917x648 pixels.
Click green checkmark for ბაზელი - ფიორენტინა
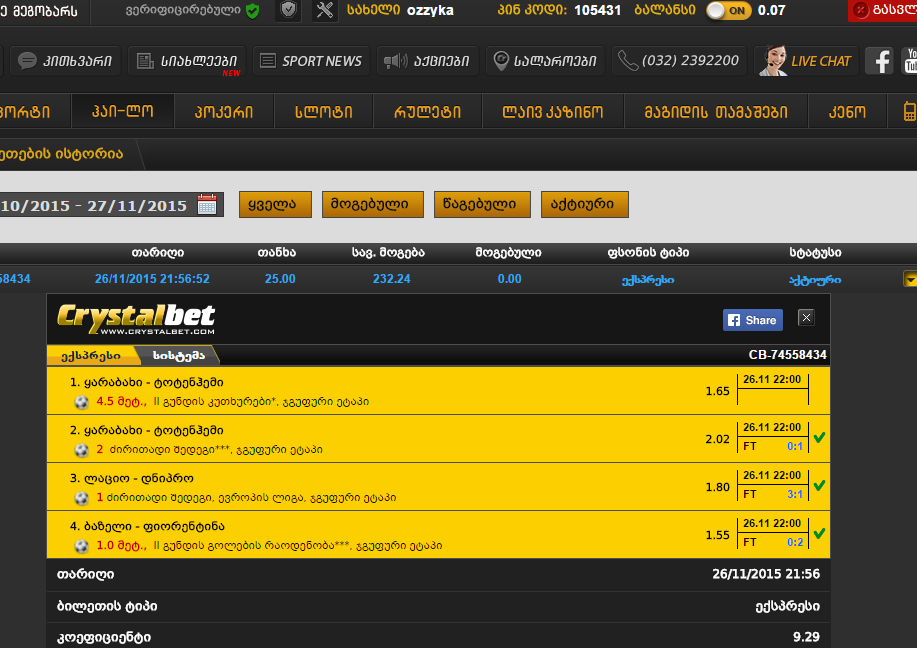pyautogui.click(x=819, y=533)
